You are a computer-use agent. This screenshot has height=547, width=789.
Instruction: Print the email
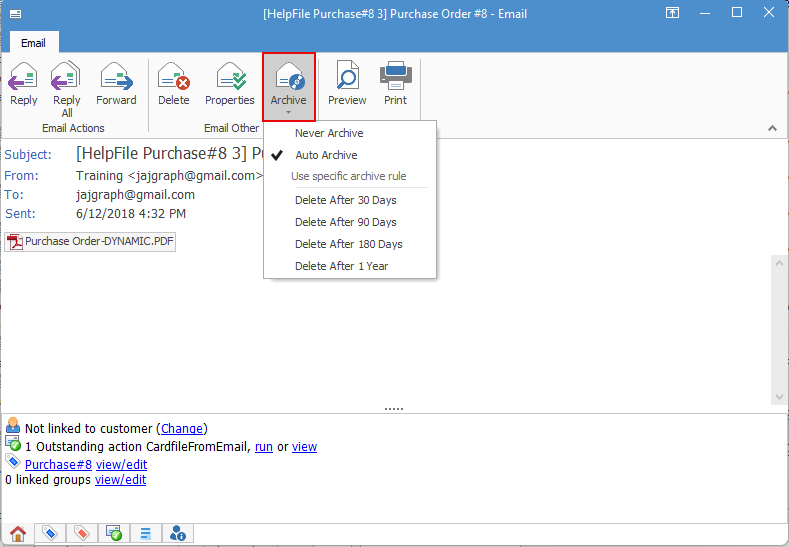pos(396,84)
